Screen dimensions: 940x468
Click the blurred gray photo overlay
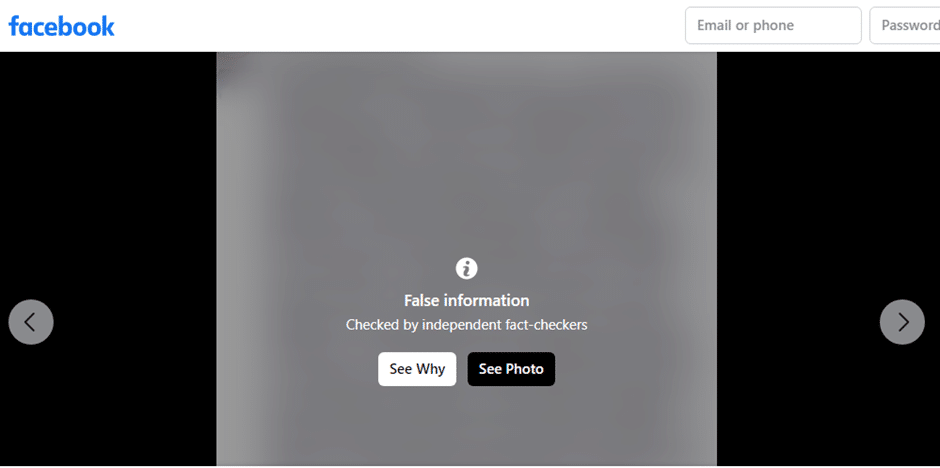click(x=466, y=180)
